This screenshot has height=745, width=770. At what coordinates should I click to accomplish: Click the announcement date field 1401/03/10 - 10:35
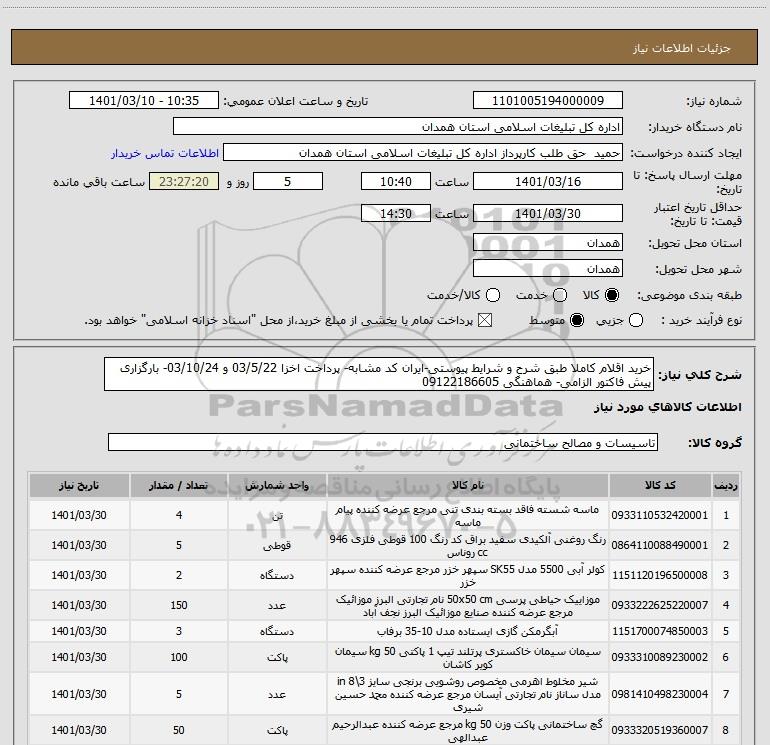[144, 100]
